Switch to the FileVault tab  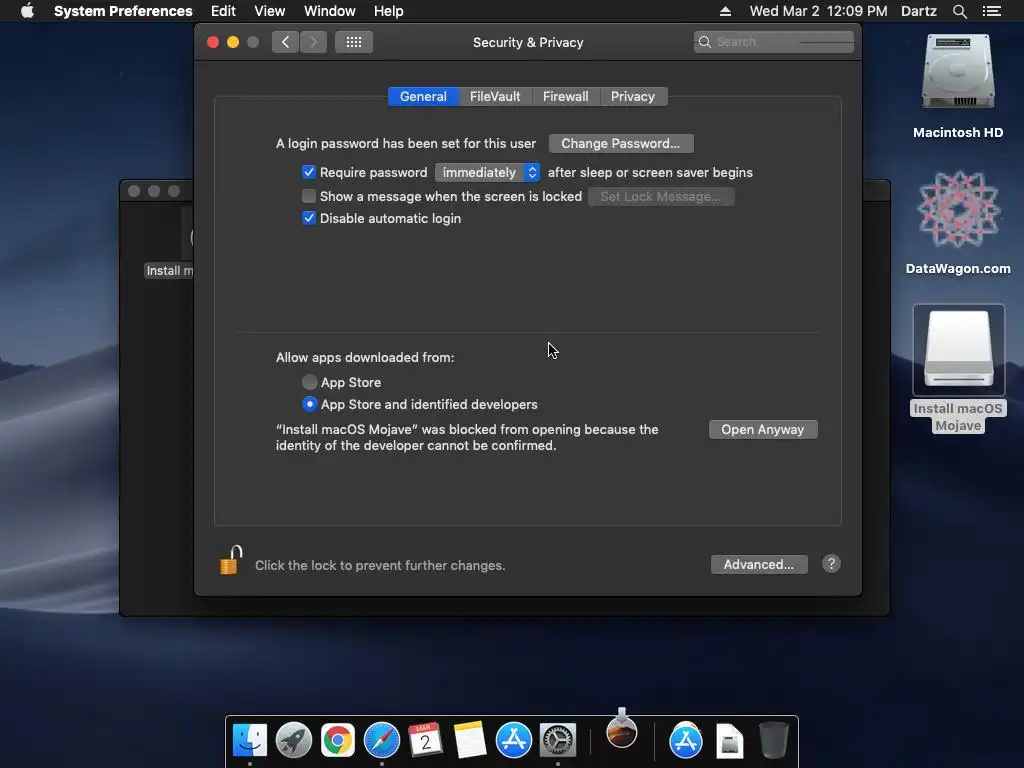coord(495,97)
